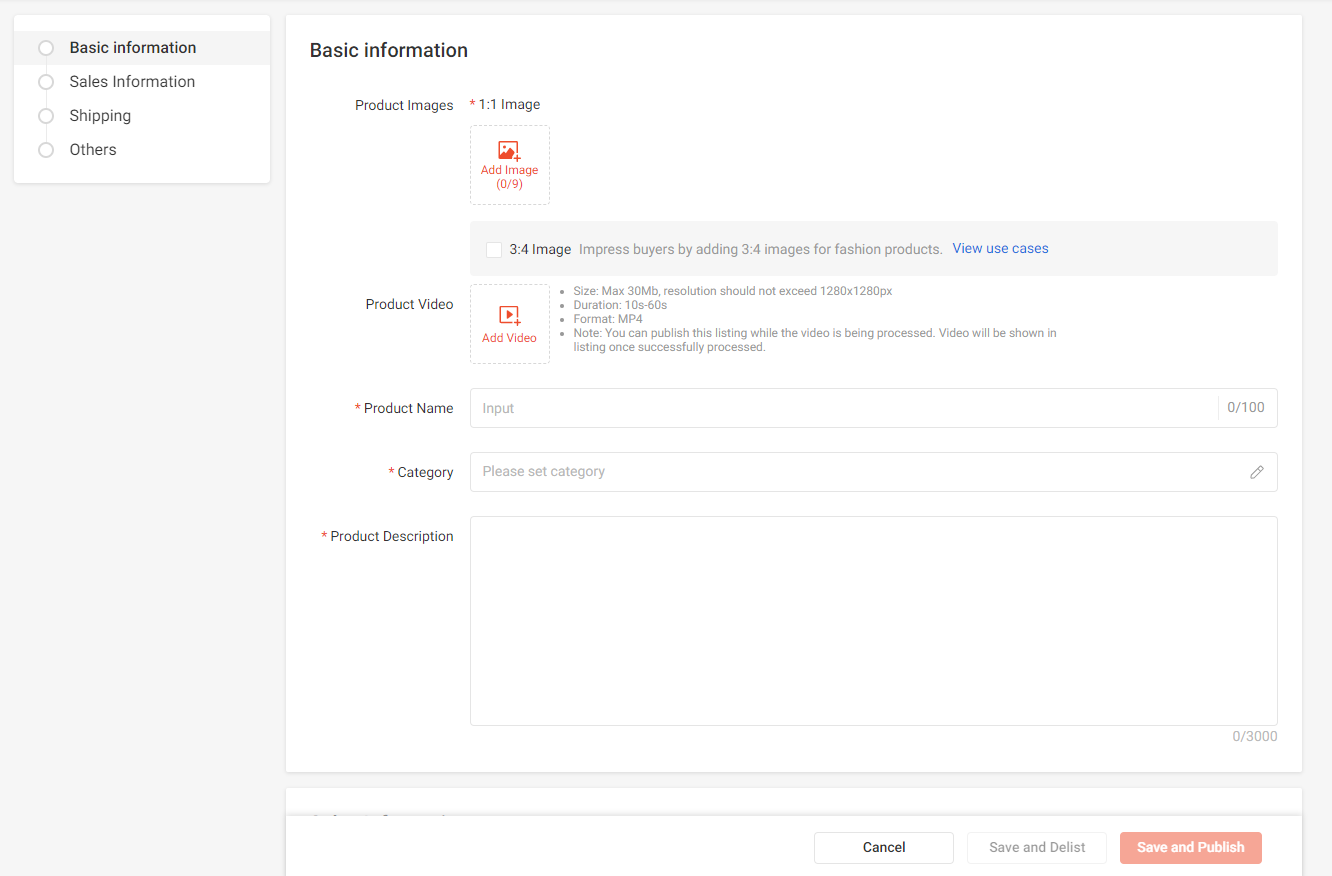
Task: Click the Shipping step circle
Action: [46, 116]
